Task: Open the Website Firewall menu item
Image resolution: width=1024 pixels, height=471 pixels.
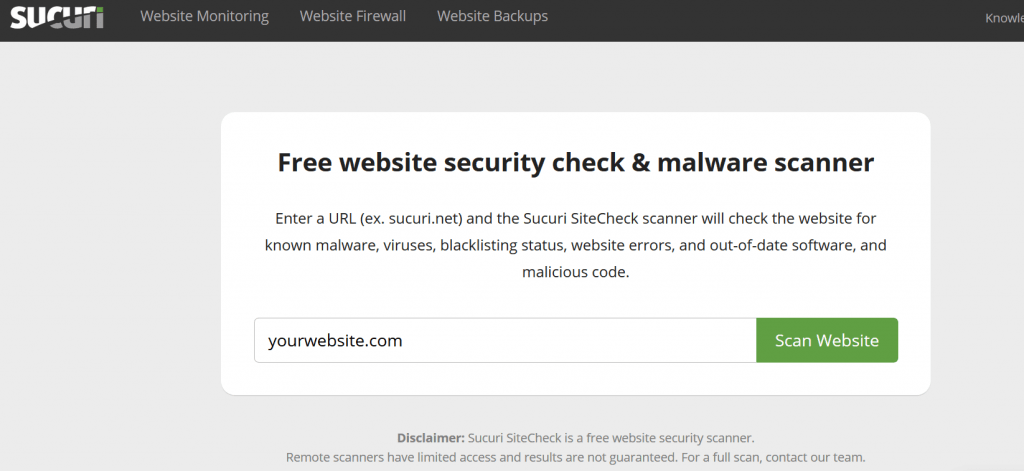Action: point(352,16)
